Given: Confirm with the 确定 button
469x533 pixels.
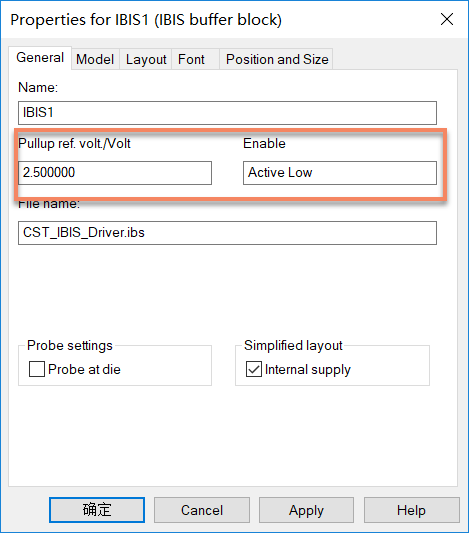Looking at the screenshot, I should pos(97,510).
